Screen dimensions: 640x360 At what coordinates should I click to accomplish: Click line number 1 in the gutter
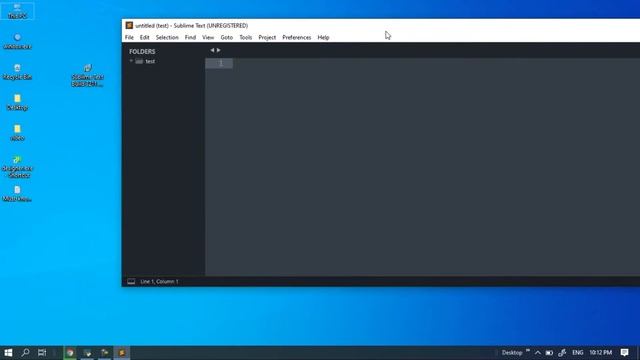pyautogui.click(x=221, y=63)
